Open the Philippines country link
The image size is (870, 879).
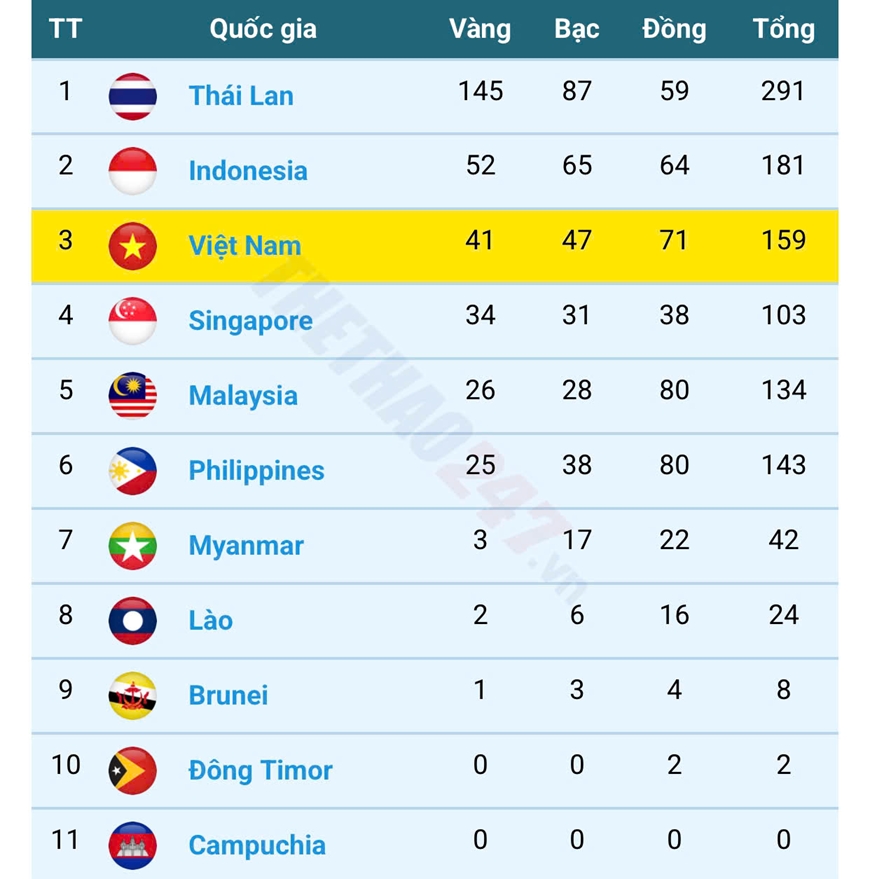[256, 470]
